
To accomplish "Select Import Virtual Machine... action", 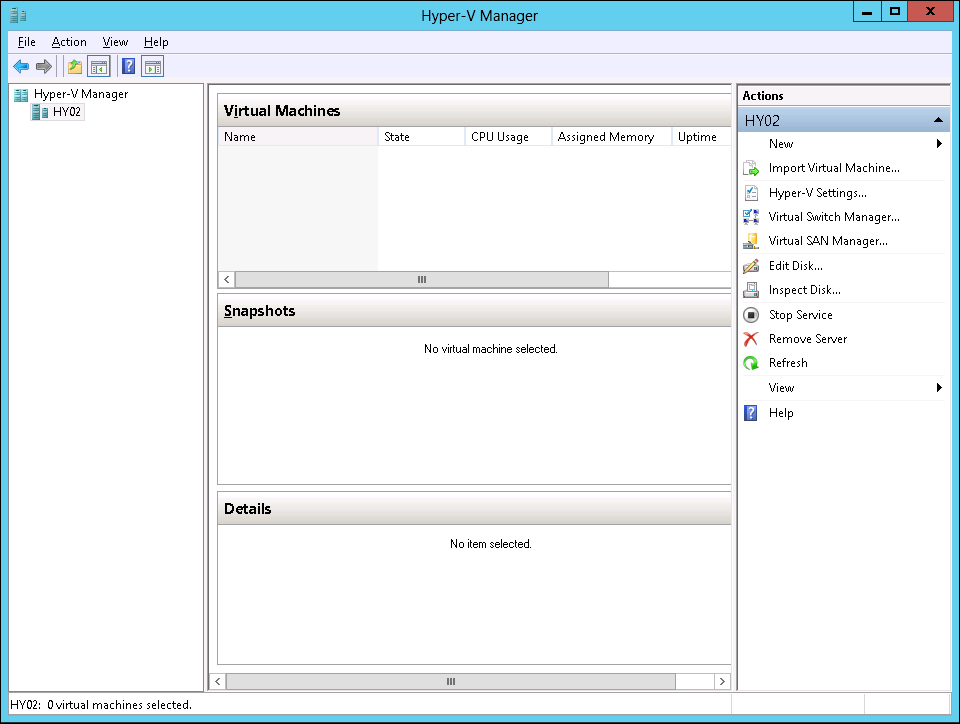I will [834, 168].
